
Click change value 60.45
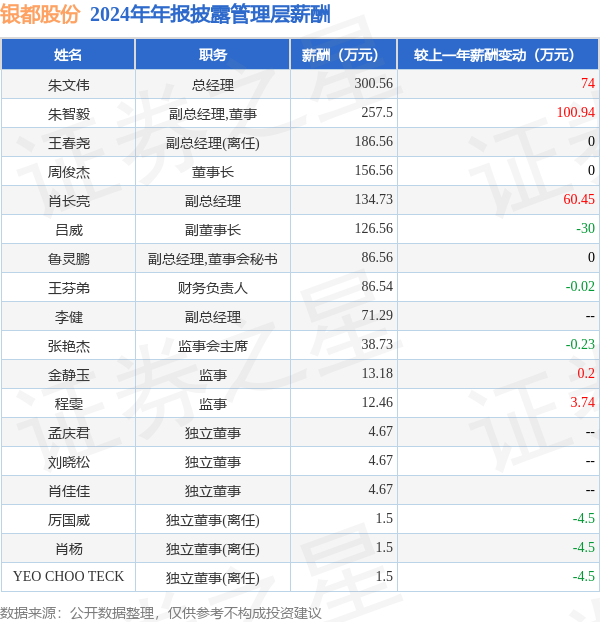pos(579,199)
